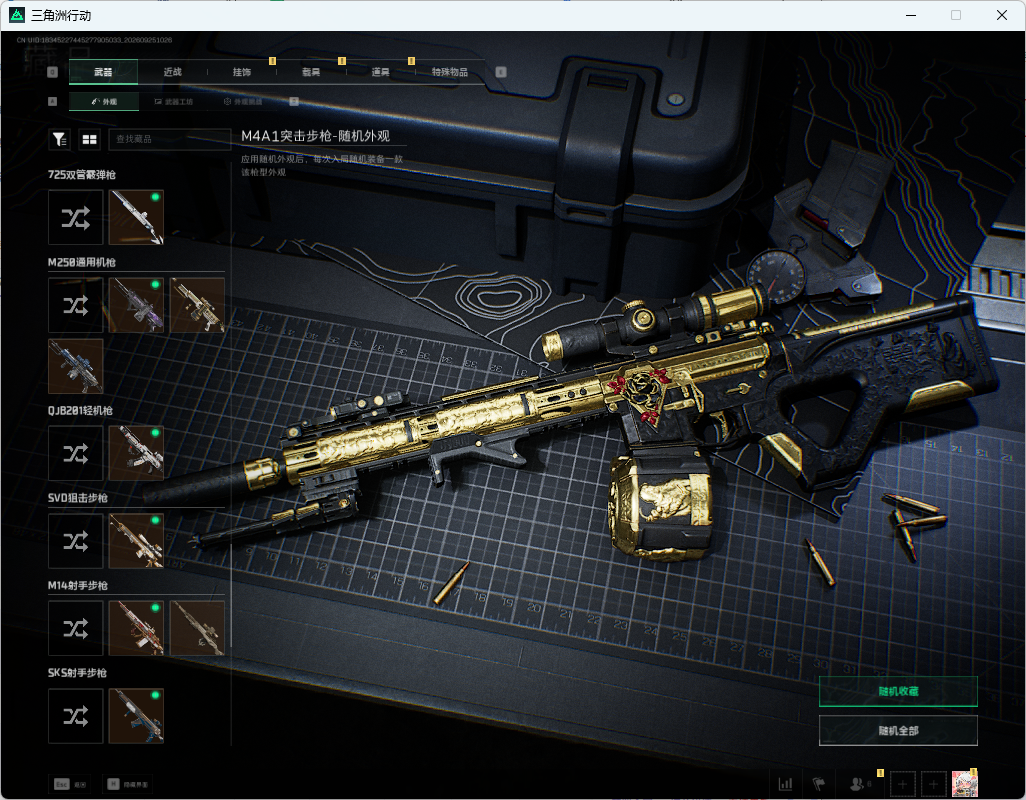Select random shuffle icon for SKS射手步枪
Screen dimensions: 1026x800
[76, 716]
